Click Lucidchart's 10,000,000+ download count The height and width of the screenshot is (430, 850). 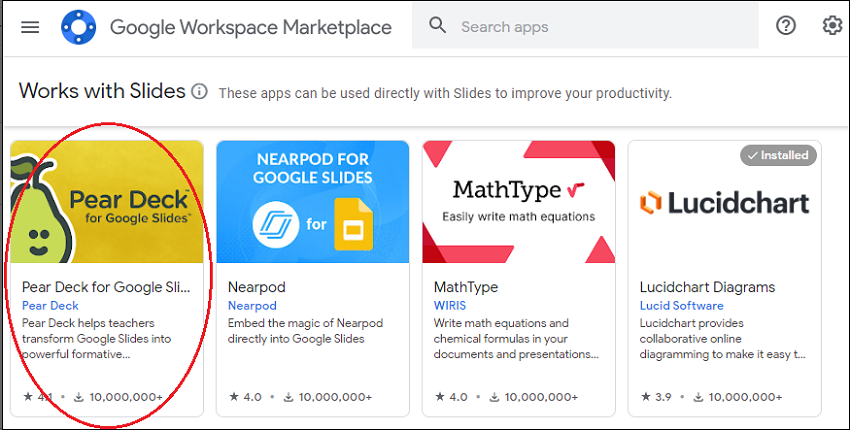738,397
